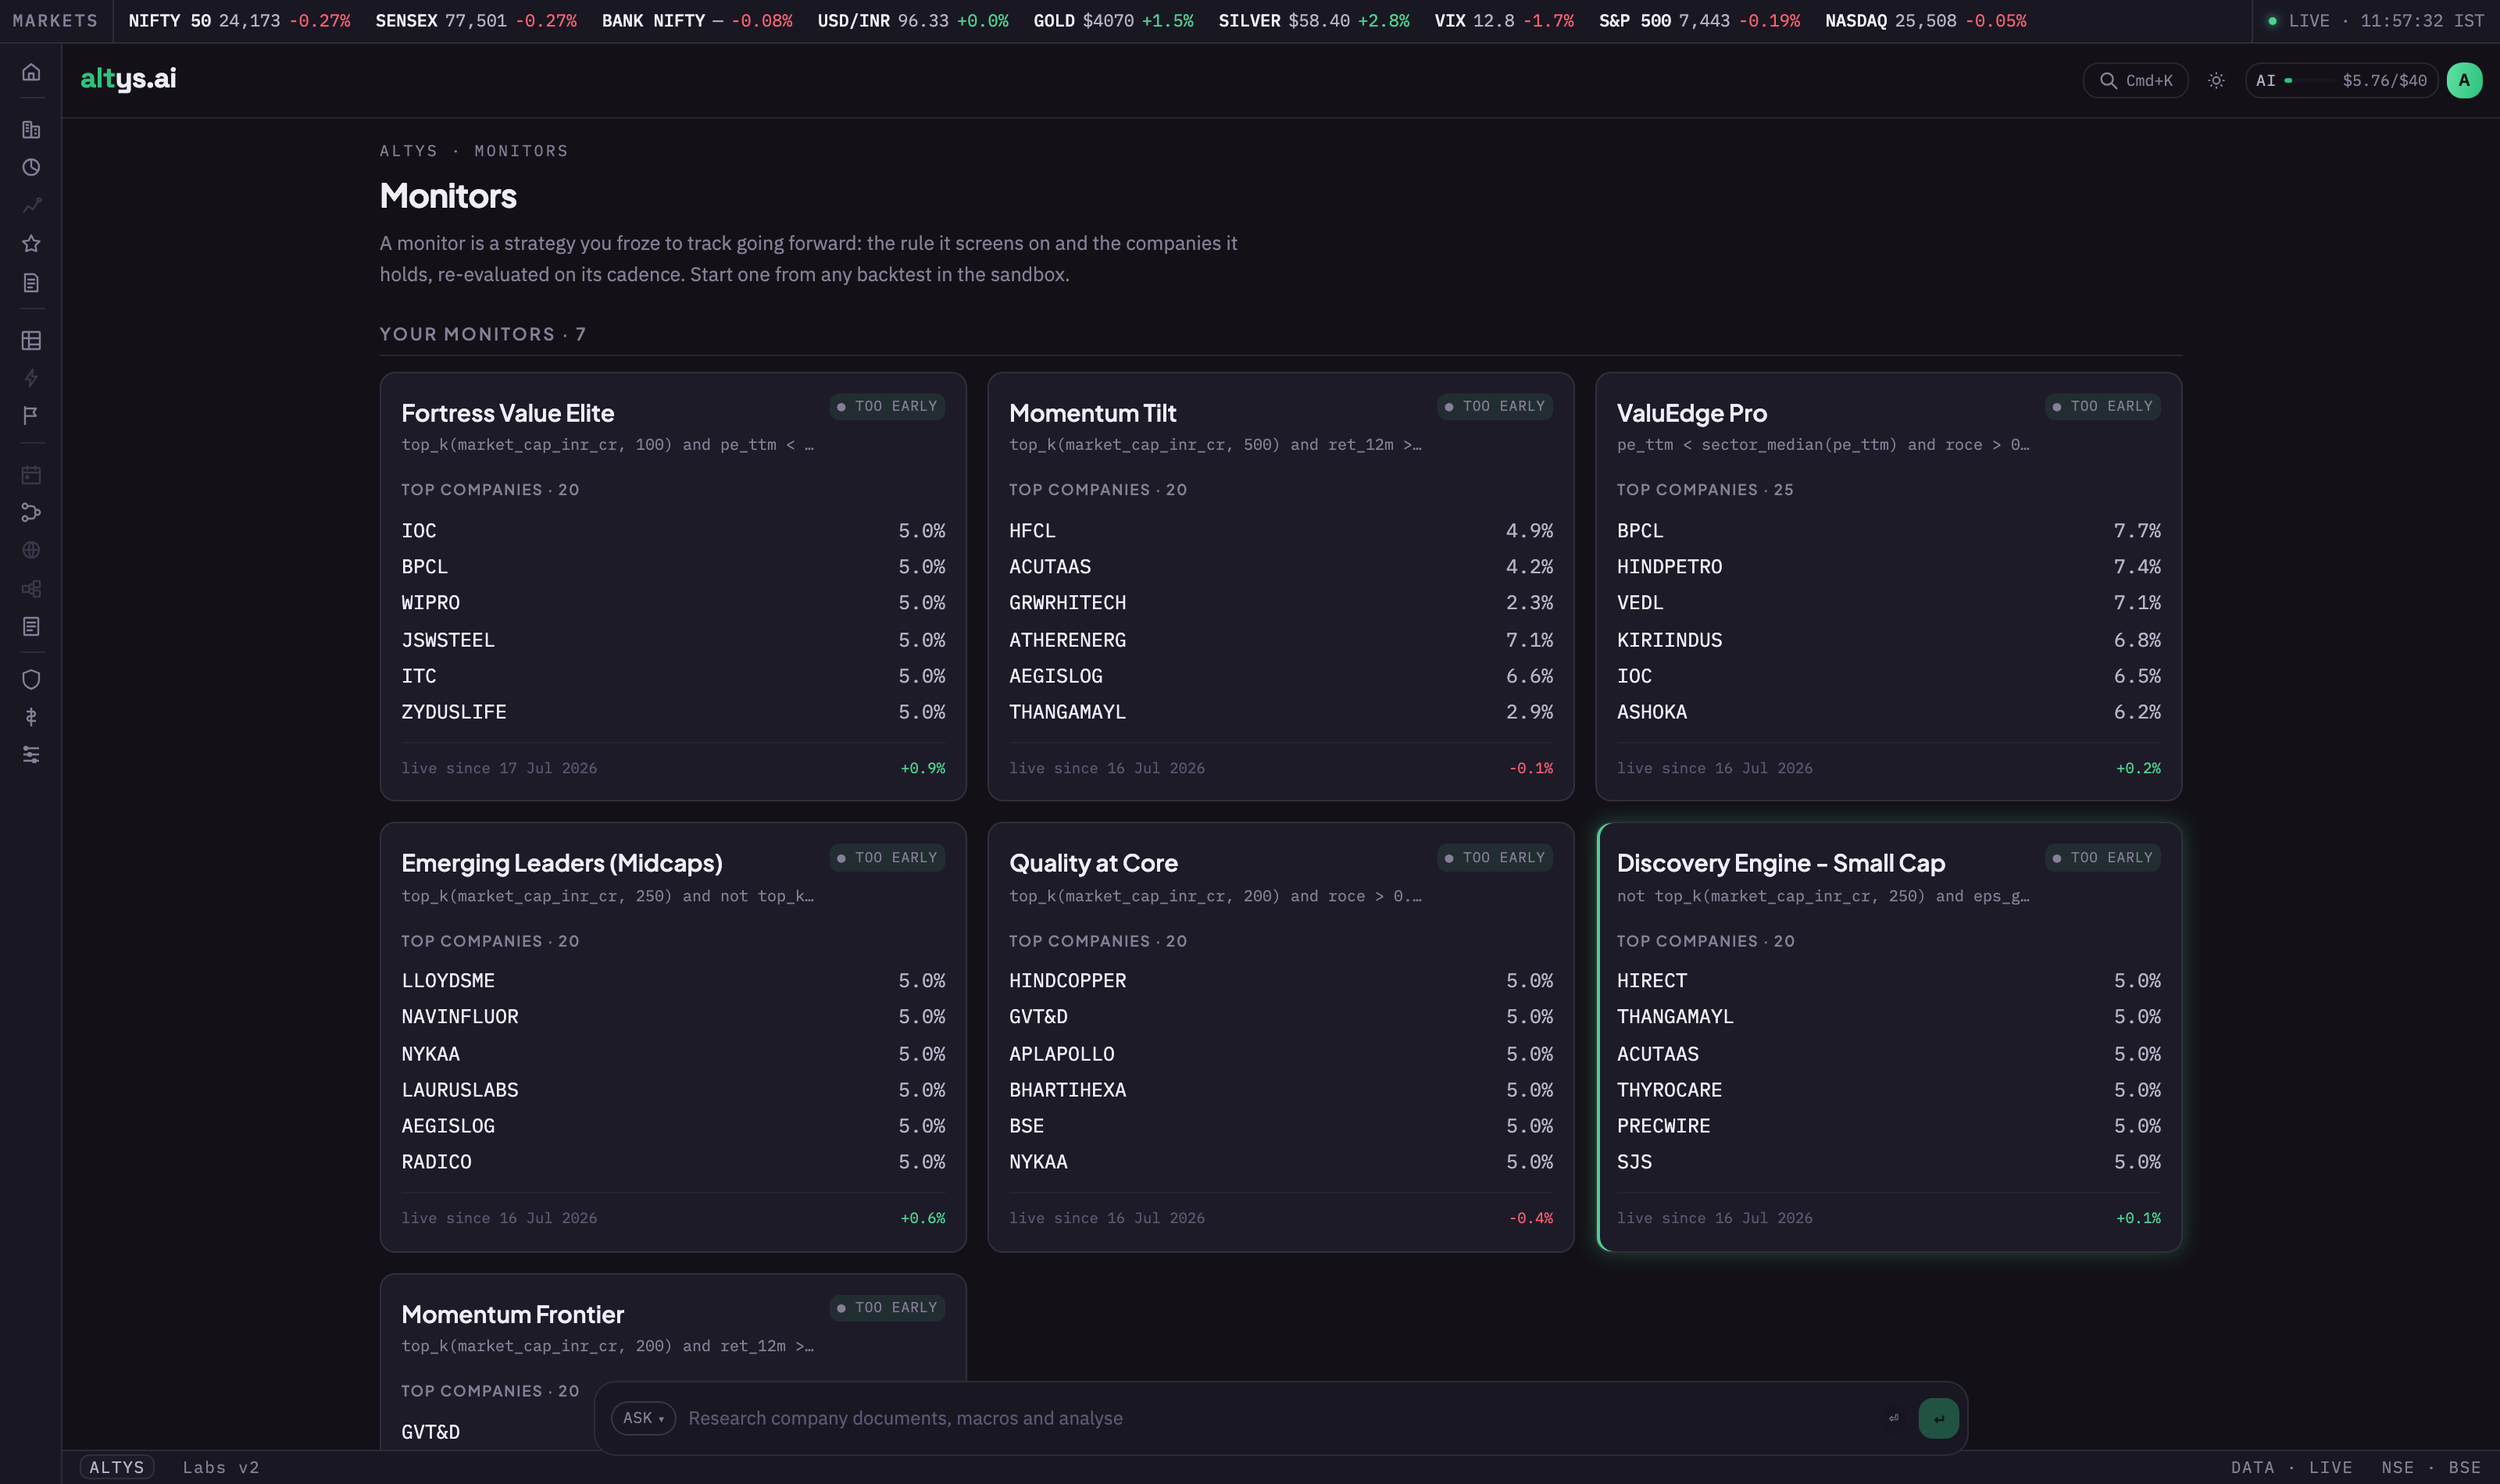Click SENSEX in the markets ticker
This screenshot has height=1484, width=2500.
[x=476, y=21]
